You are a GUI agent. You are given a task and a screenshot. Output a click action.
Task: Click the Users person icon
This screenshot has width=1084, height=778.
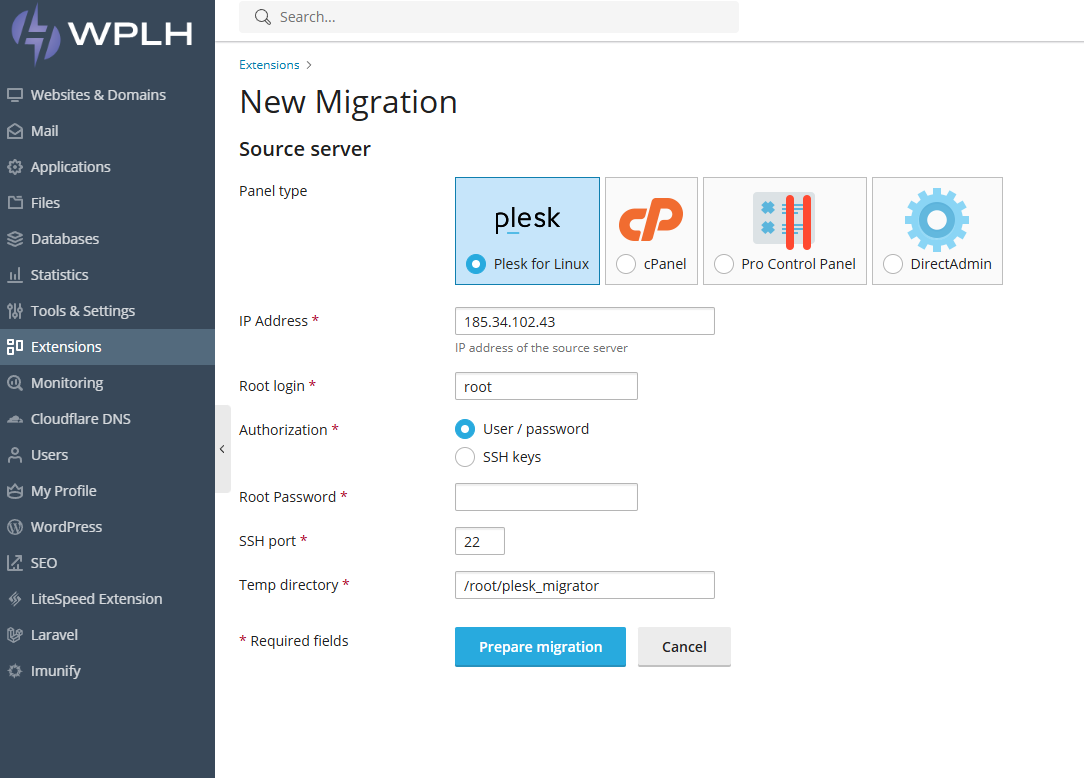15,454
